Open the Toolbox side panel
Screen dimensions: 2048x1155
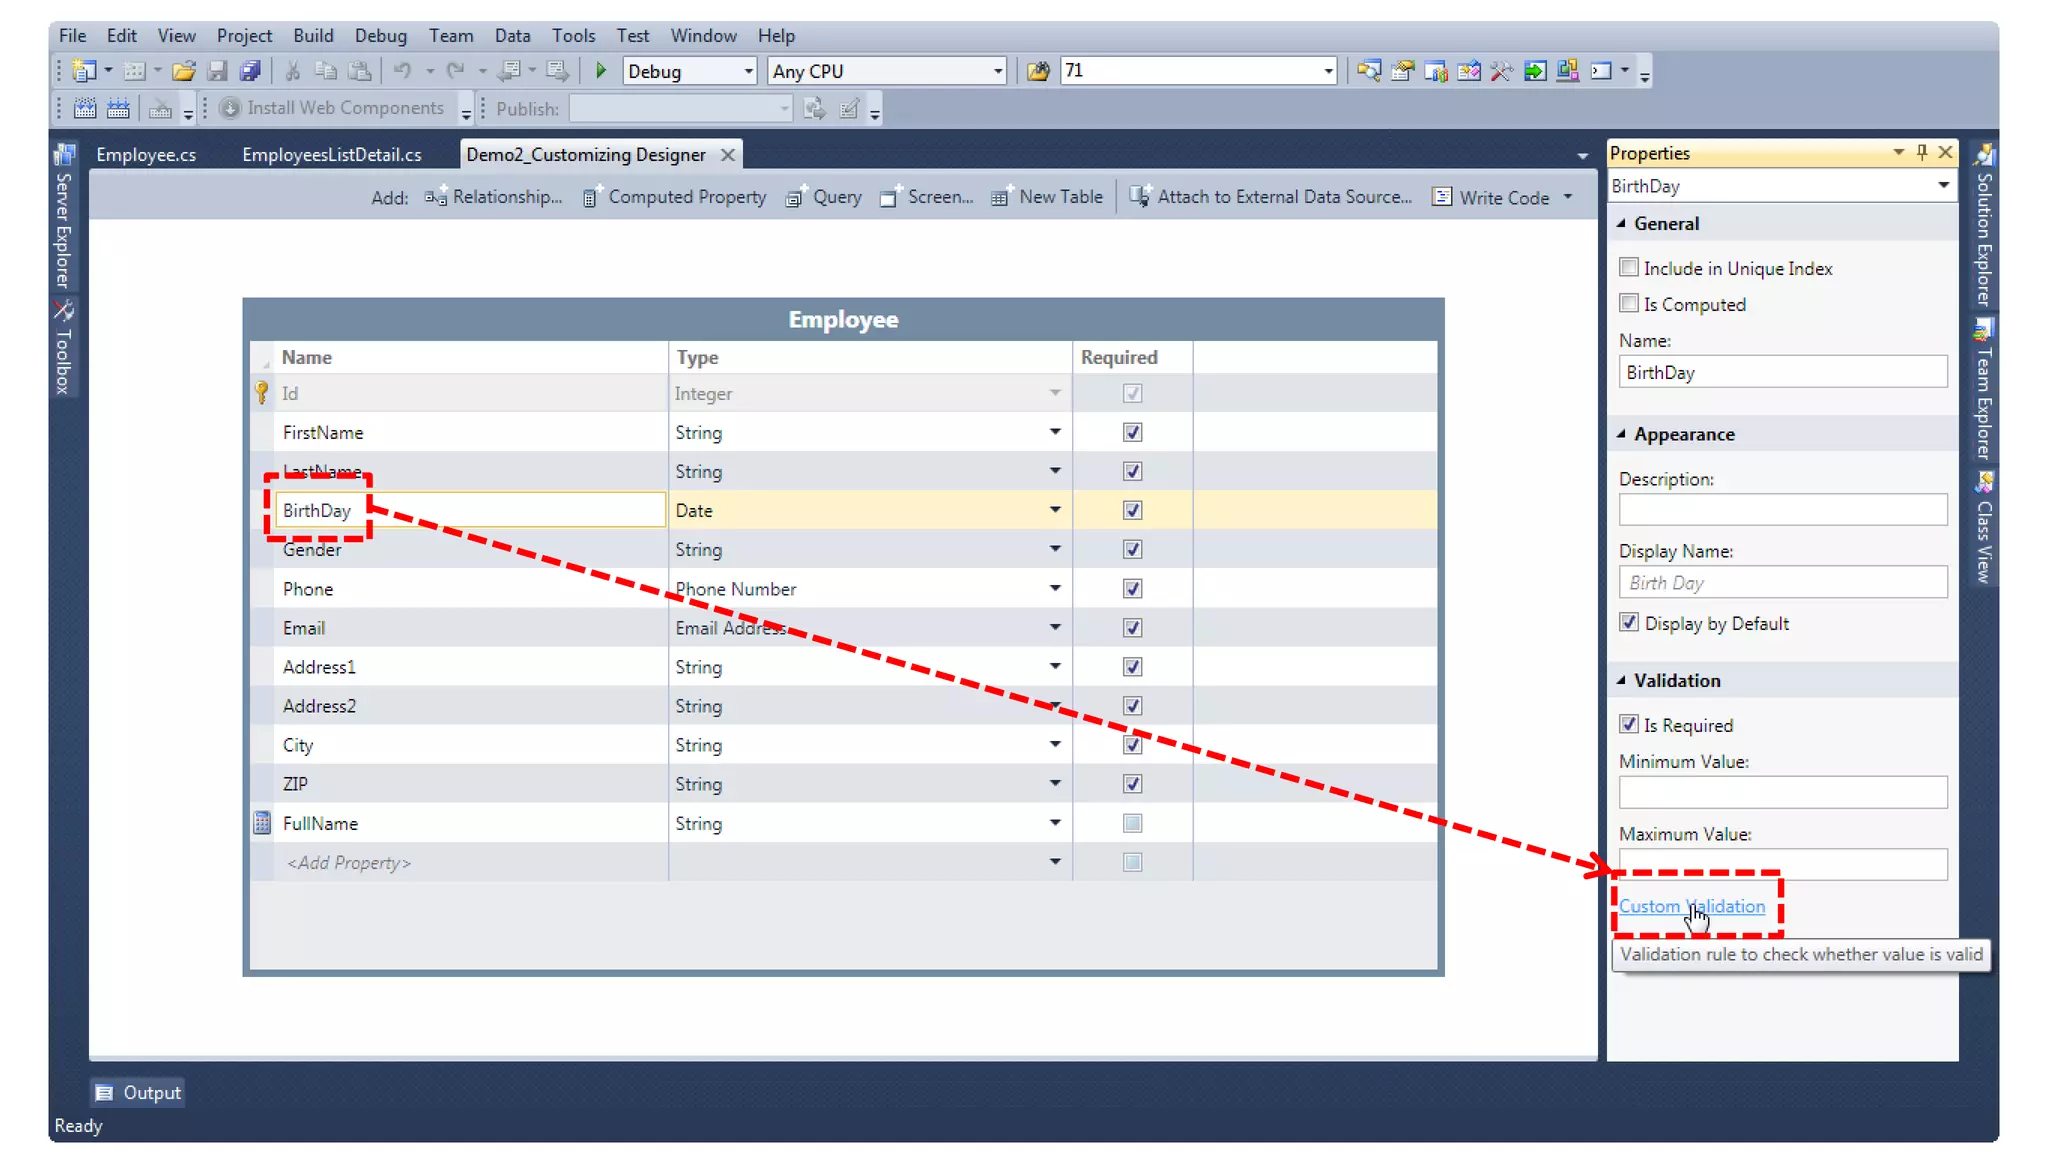coord(63,348)
